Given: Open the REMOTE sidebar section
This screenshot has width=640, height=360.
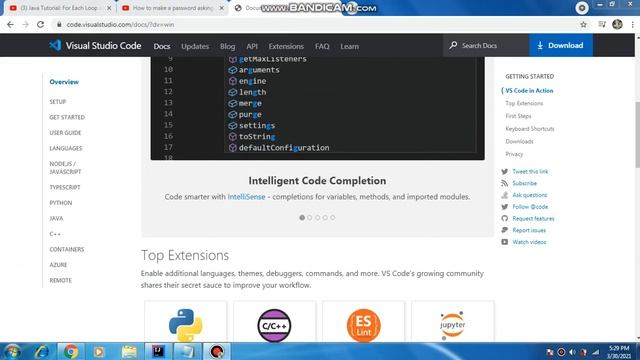Looking at the screenshot, I should tap(60, 280).
